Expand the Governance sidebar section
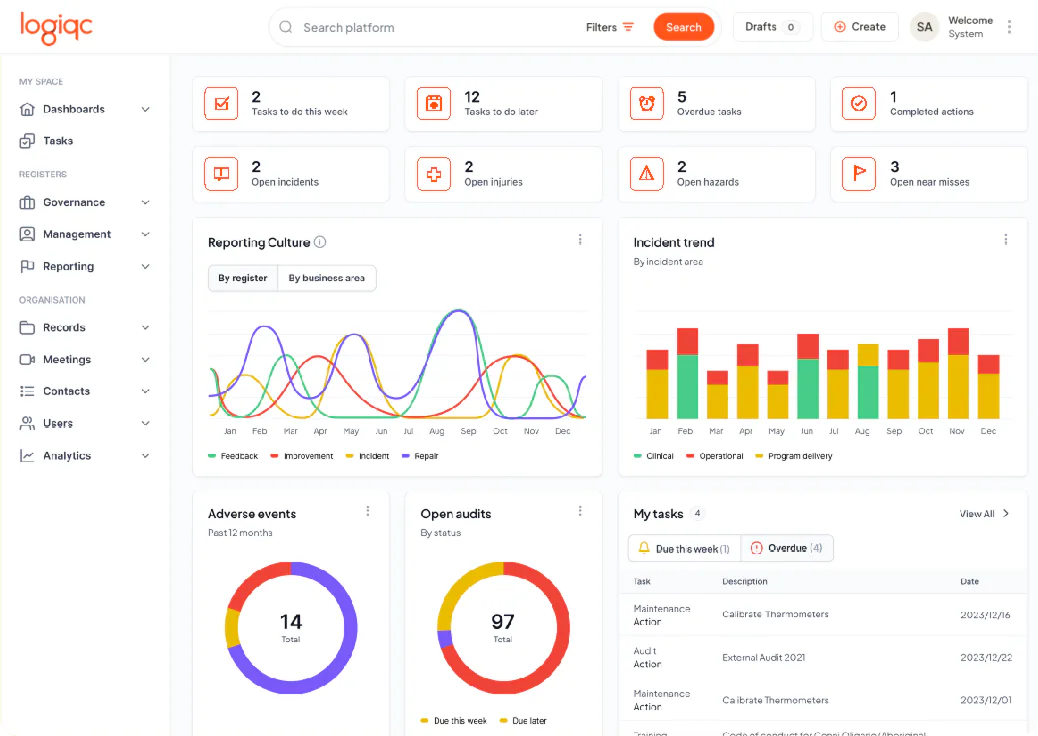 (x=85, y=203)
